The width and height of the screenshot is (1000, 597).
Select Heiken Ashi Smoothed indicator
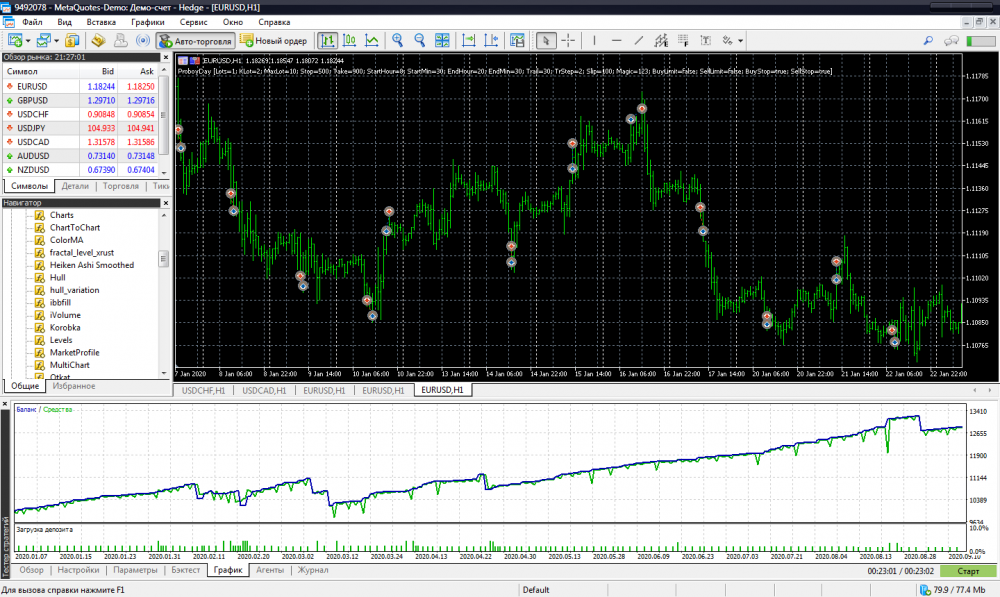point(92,265)
